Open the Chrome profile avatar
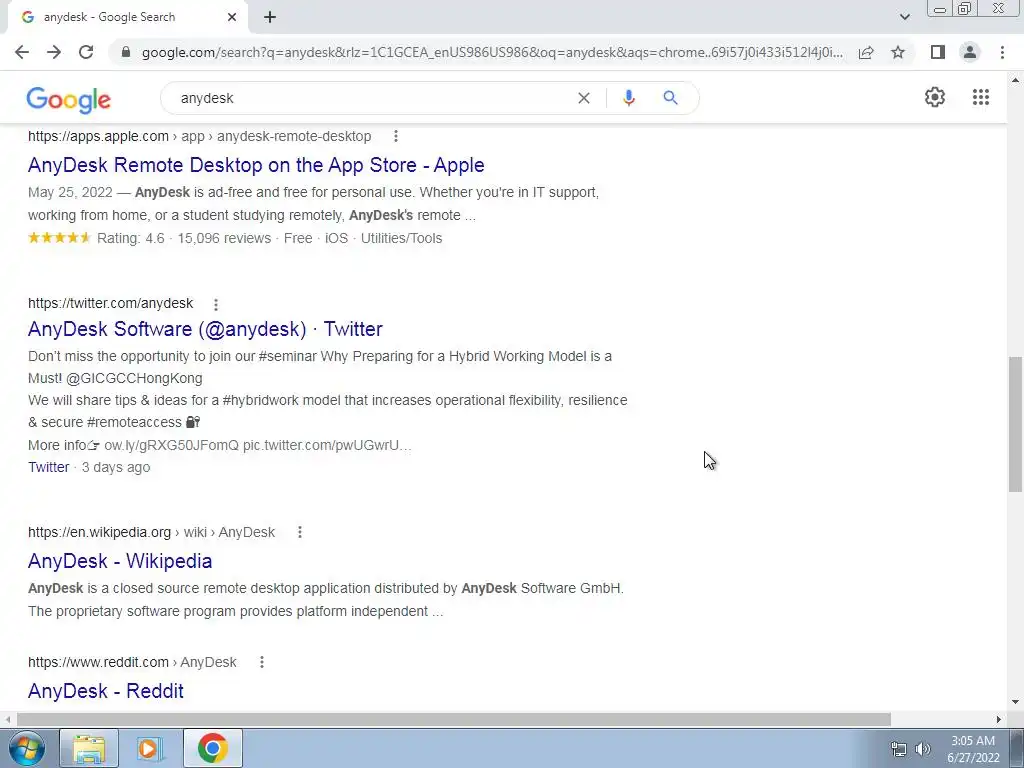The width and height of the screenshot is (1024, 768). tap(970, 52)
